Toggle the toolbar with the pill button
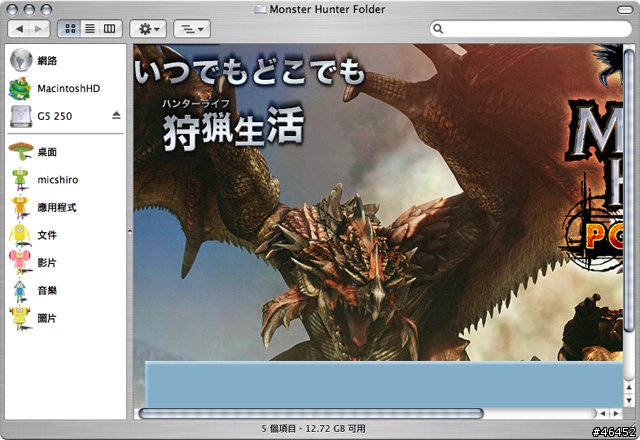The width and height of the screenshot is (640, 440). click(x=625, y=9)
